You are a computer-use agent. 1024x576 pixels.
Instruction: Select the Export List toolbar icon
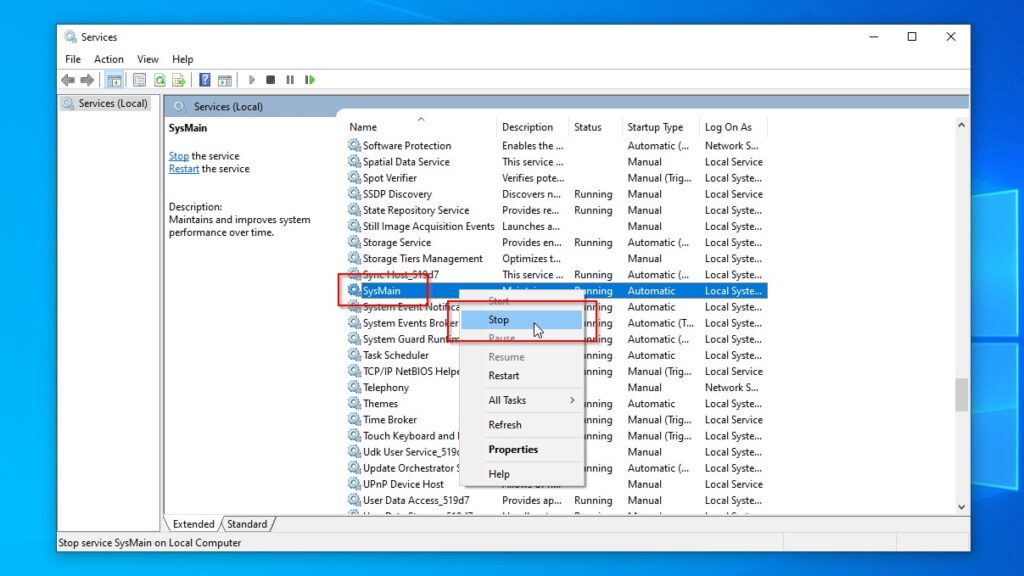coord(177,80)
